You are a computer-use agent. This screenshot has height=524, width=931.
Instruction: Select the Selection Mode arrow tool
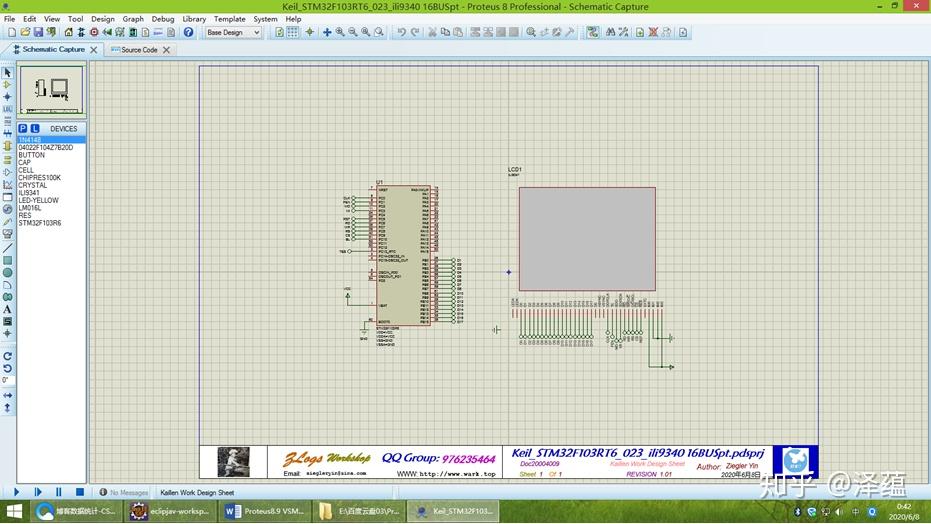(x=7, y=73)
